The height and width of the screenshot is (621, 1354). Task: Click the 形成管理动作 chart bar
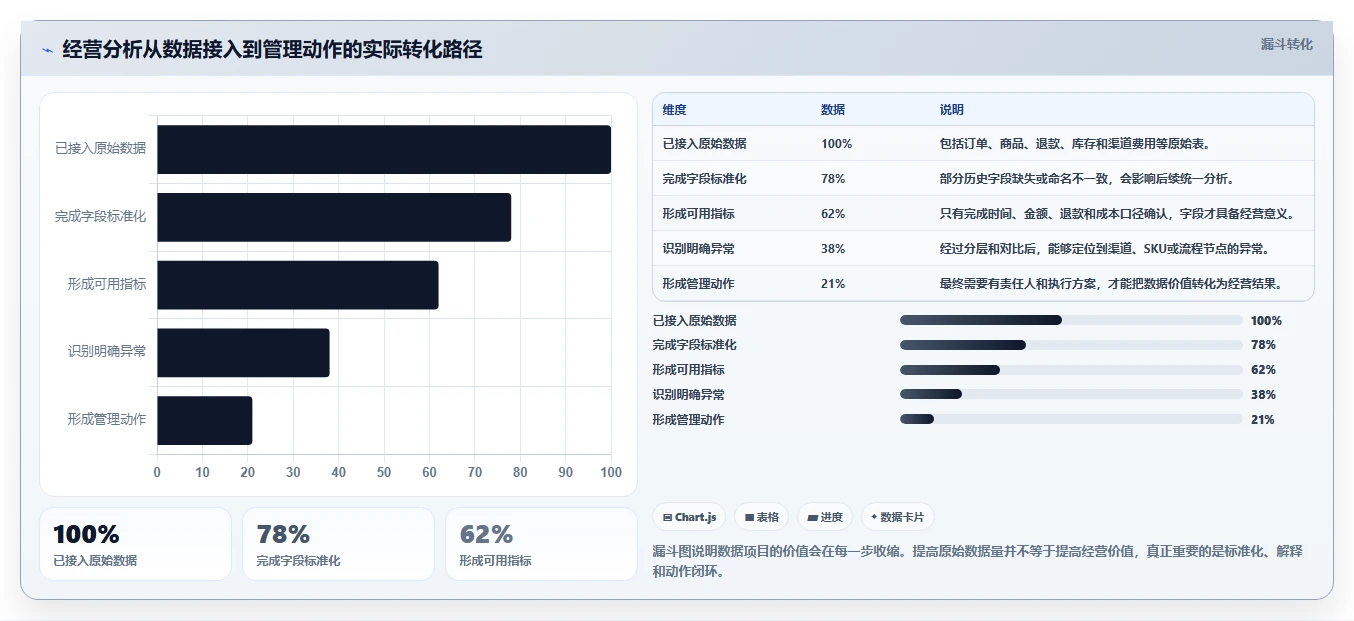click(205, 420)
